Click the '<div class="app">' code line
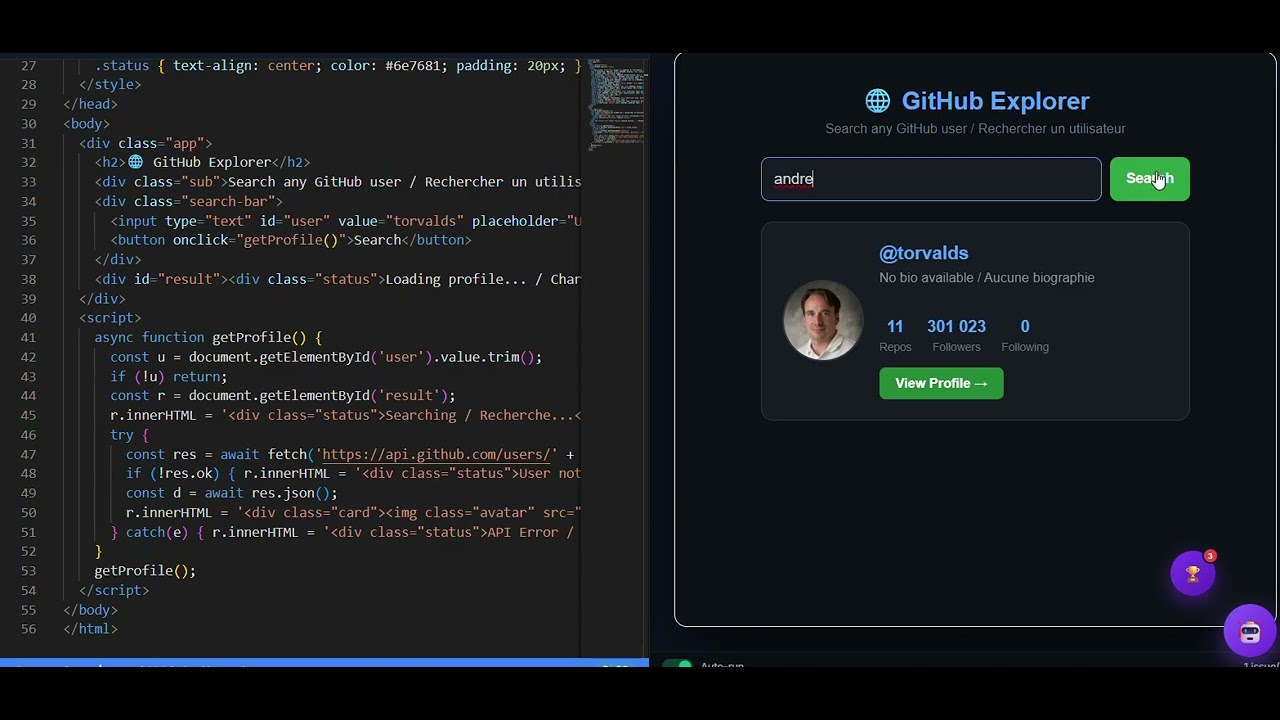The image size is (1280, 720). (146, 143)
